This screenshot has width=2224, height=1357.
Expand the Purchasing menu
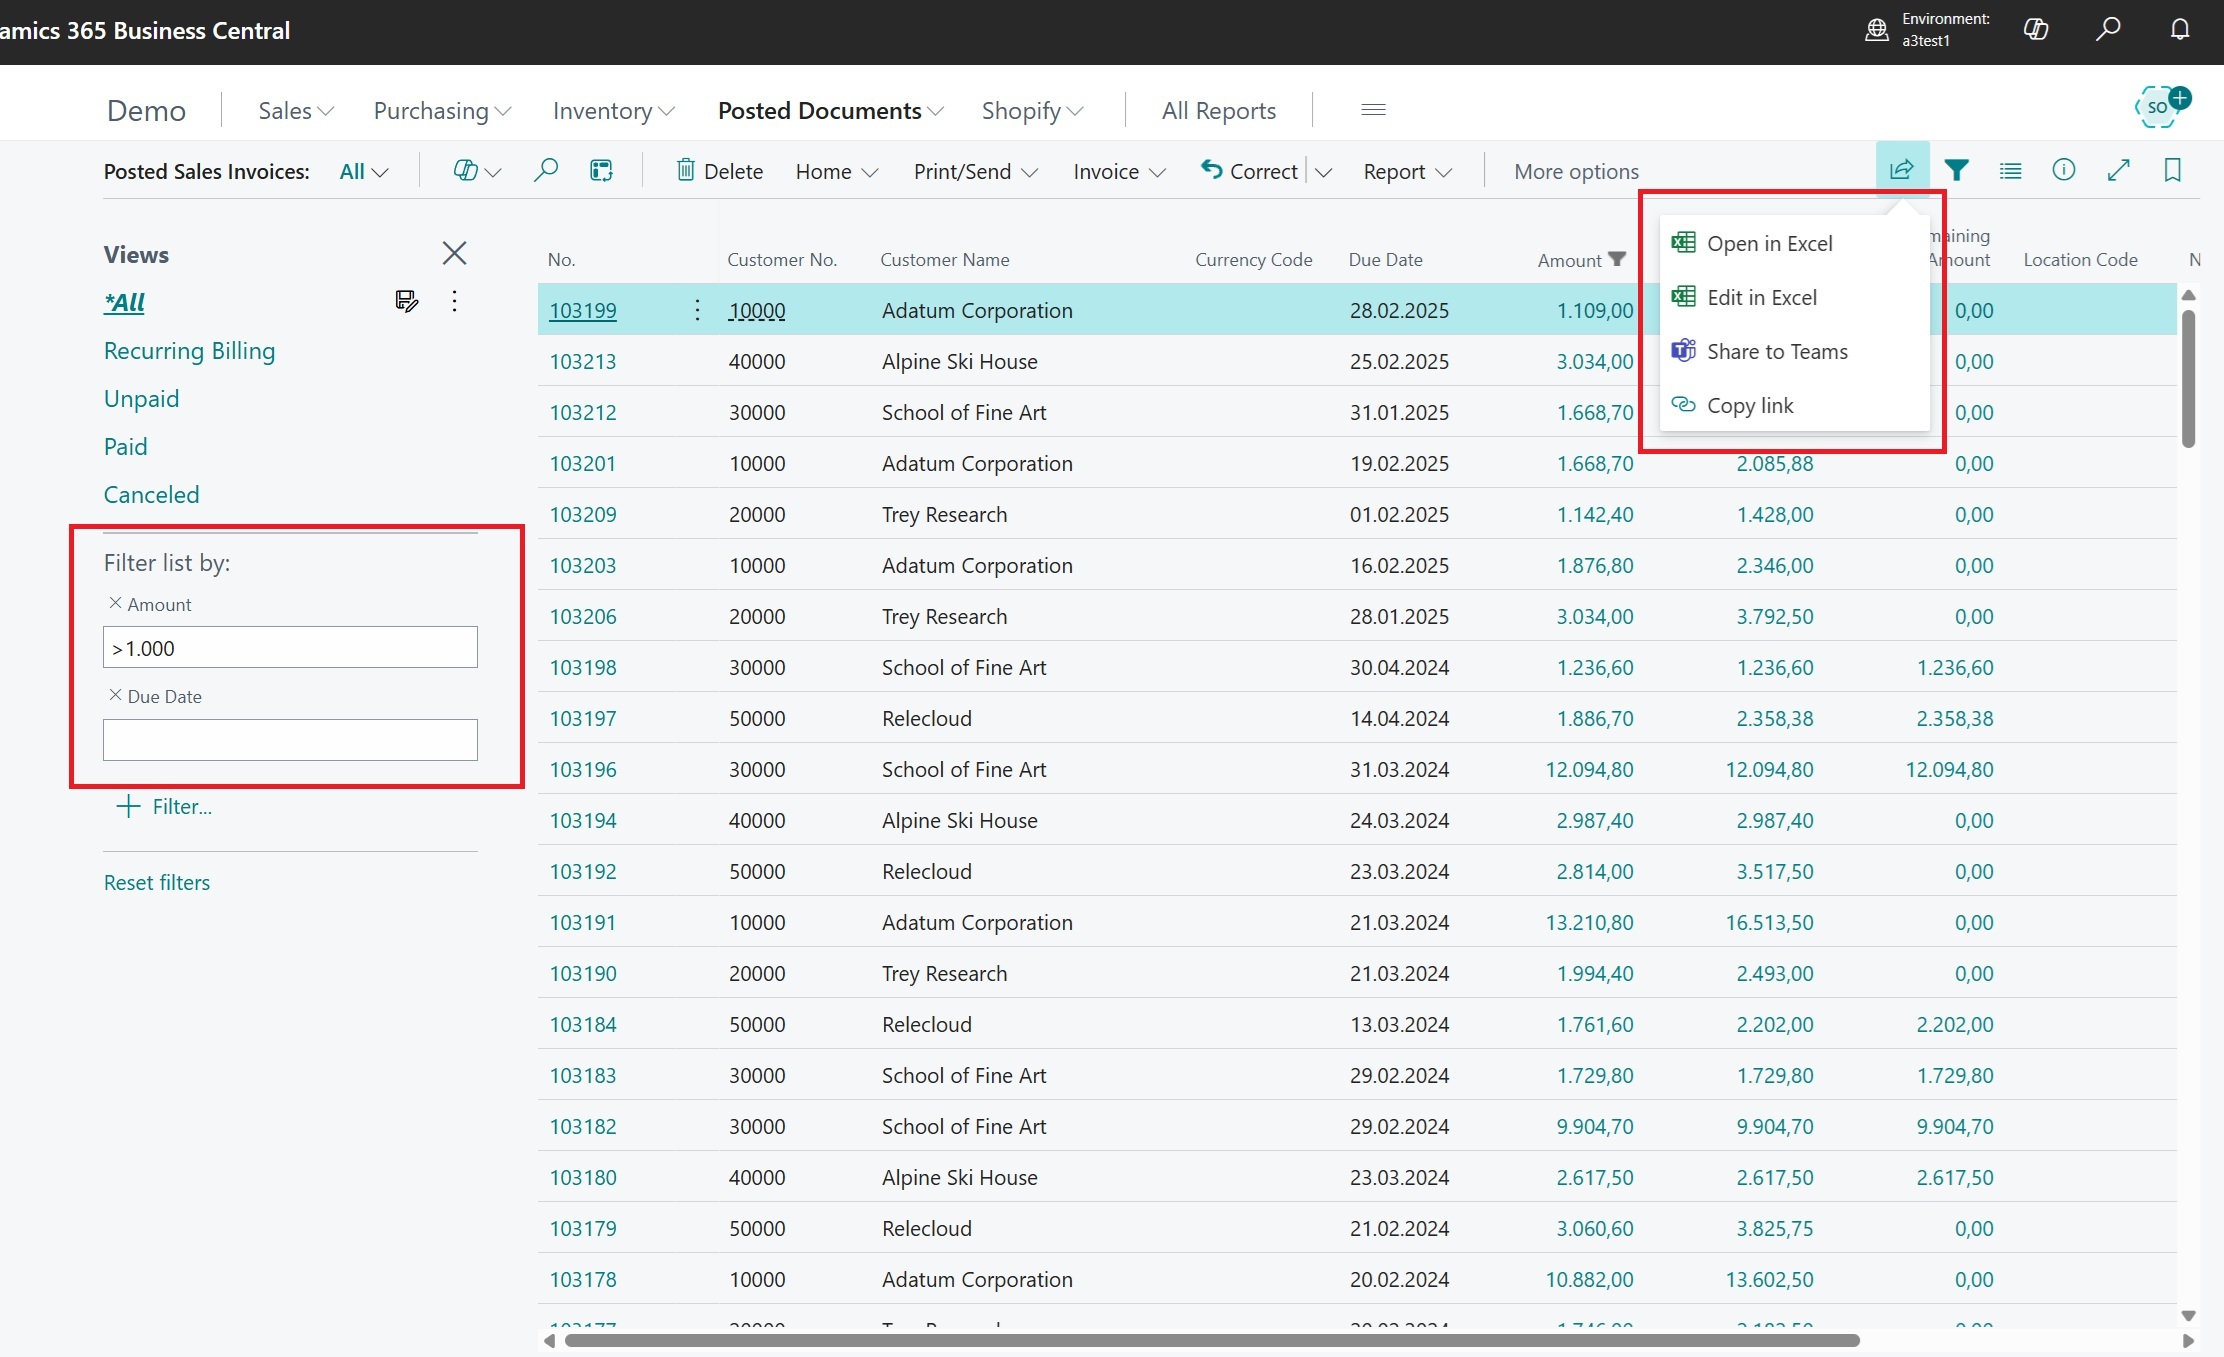(442, 110)
